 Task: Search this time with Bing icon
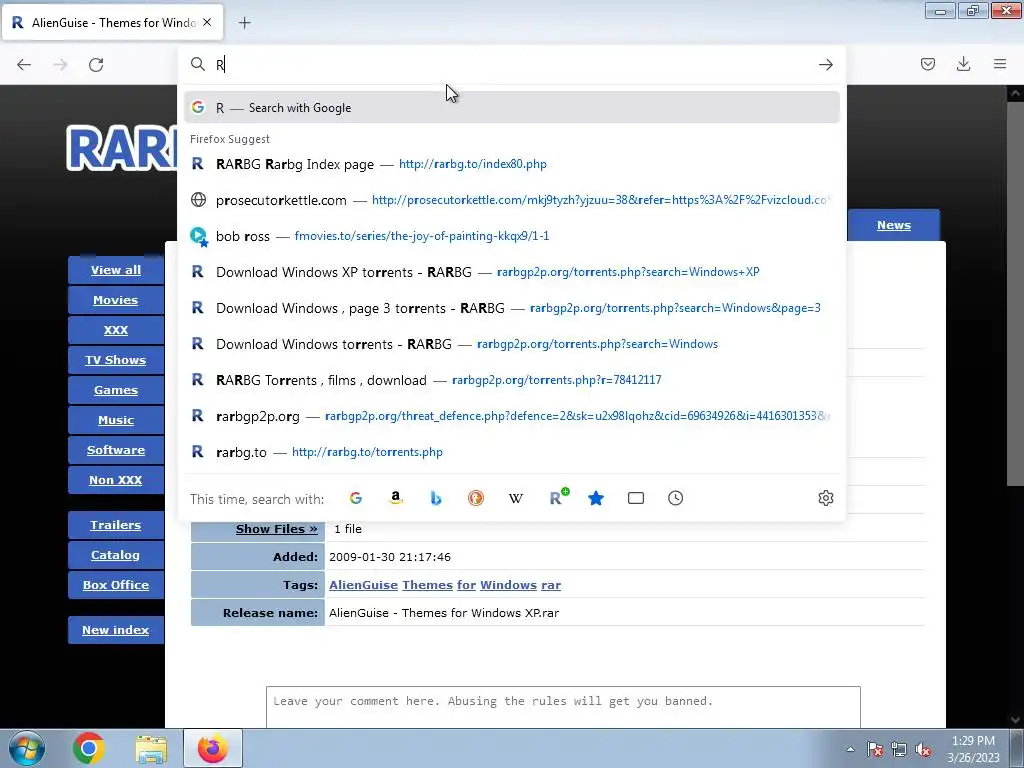[436, 498]
